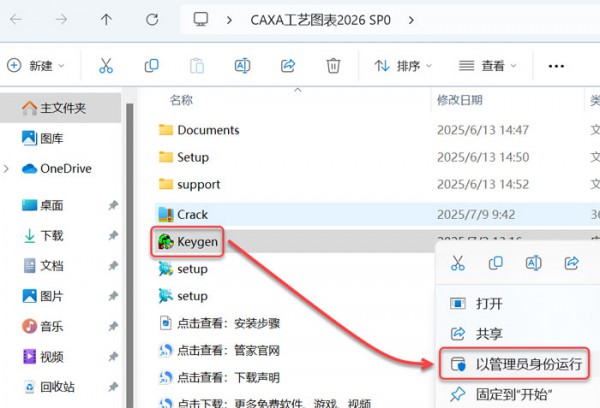Viewport: 600px width, 408px height.
Task: Click the pin icon next to 文档
Action: coord(113,266)
